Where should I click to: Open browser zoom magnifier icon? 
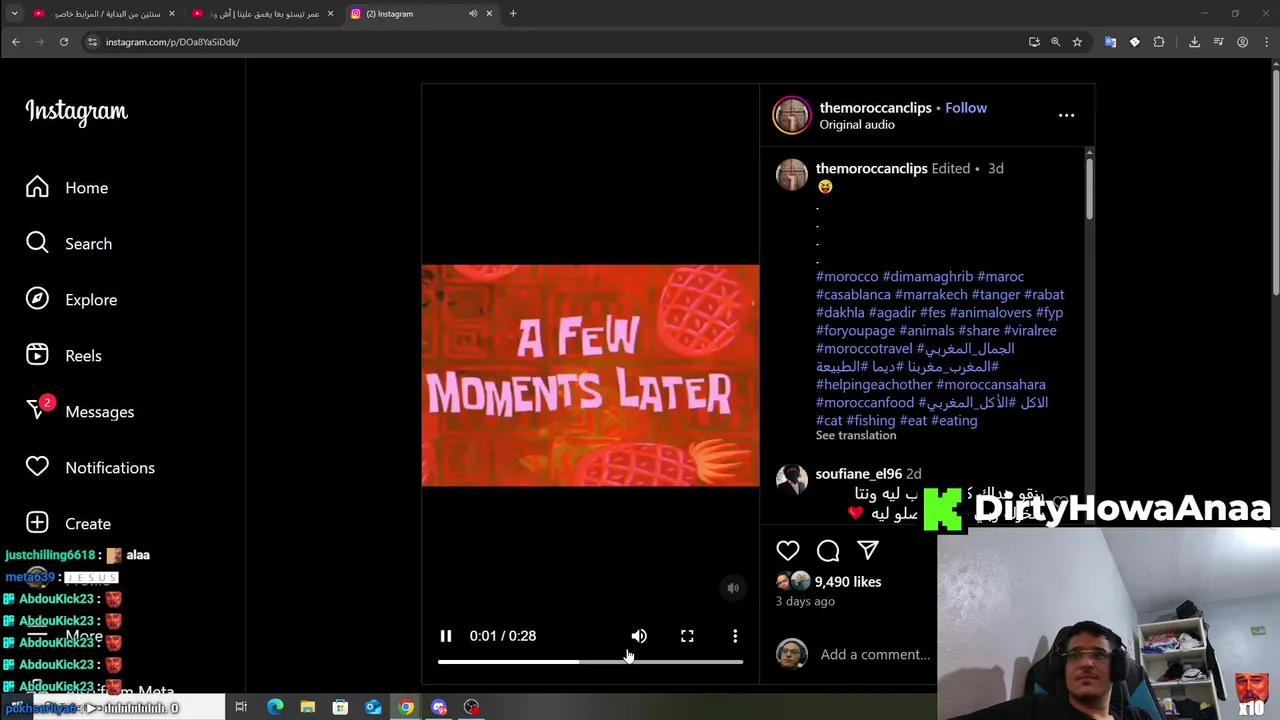pyautogui.click(x=1055, y=42)
